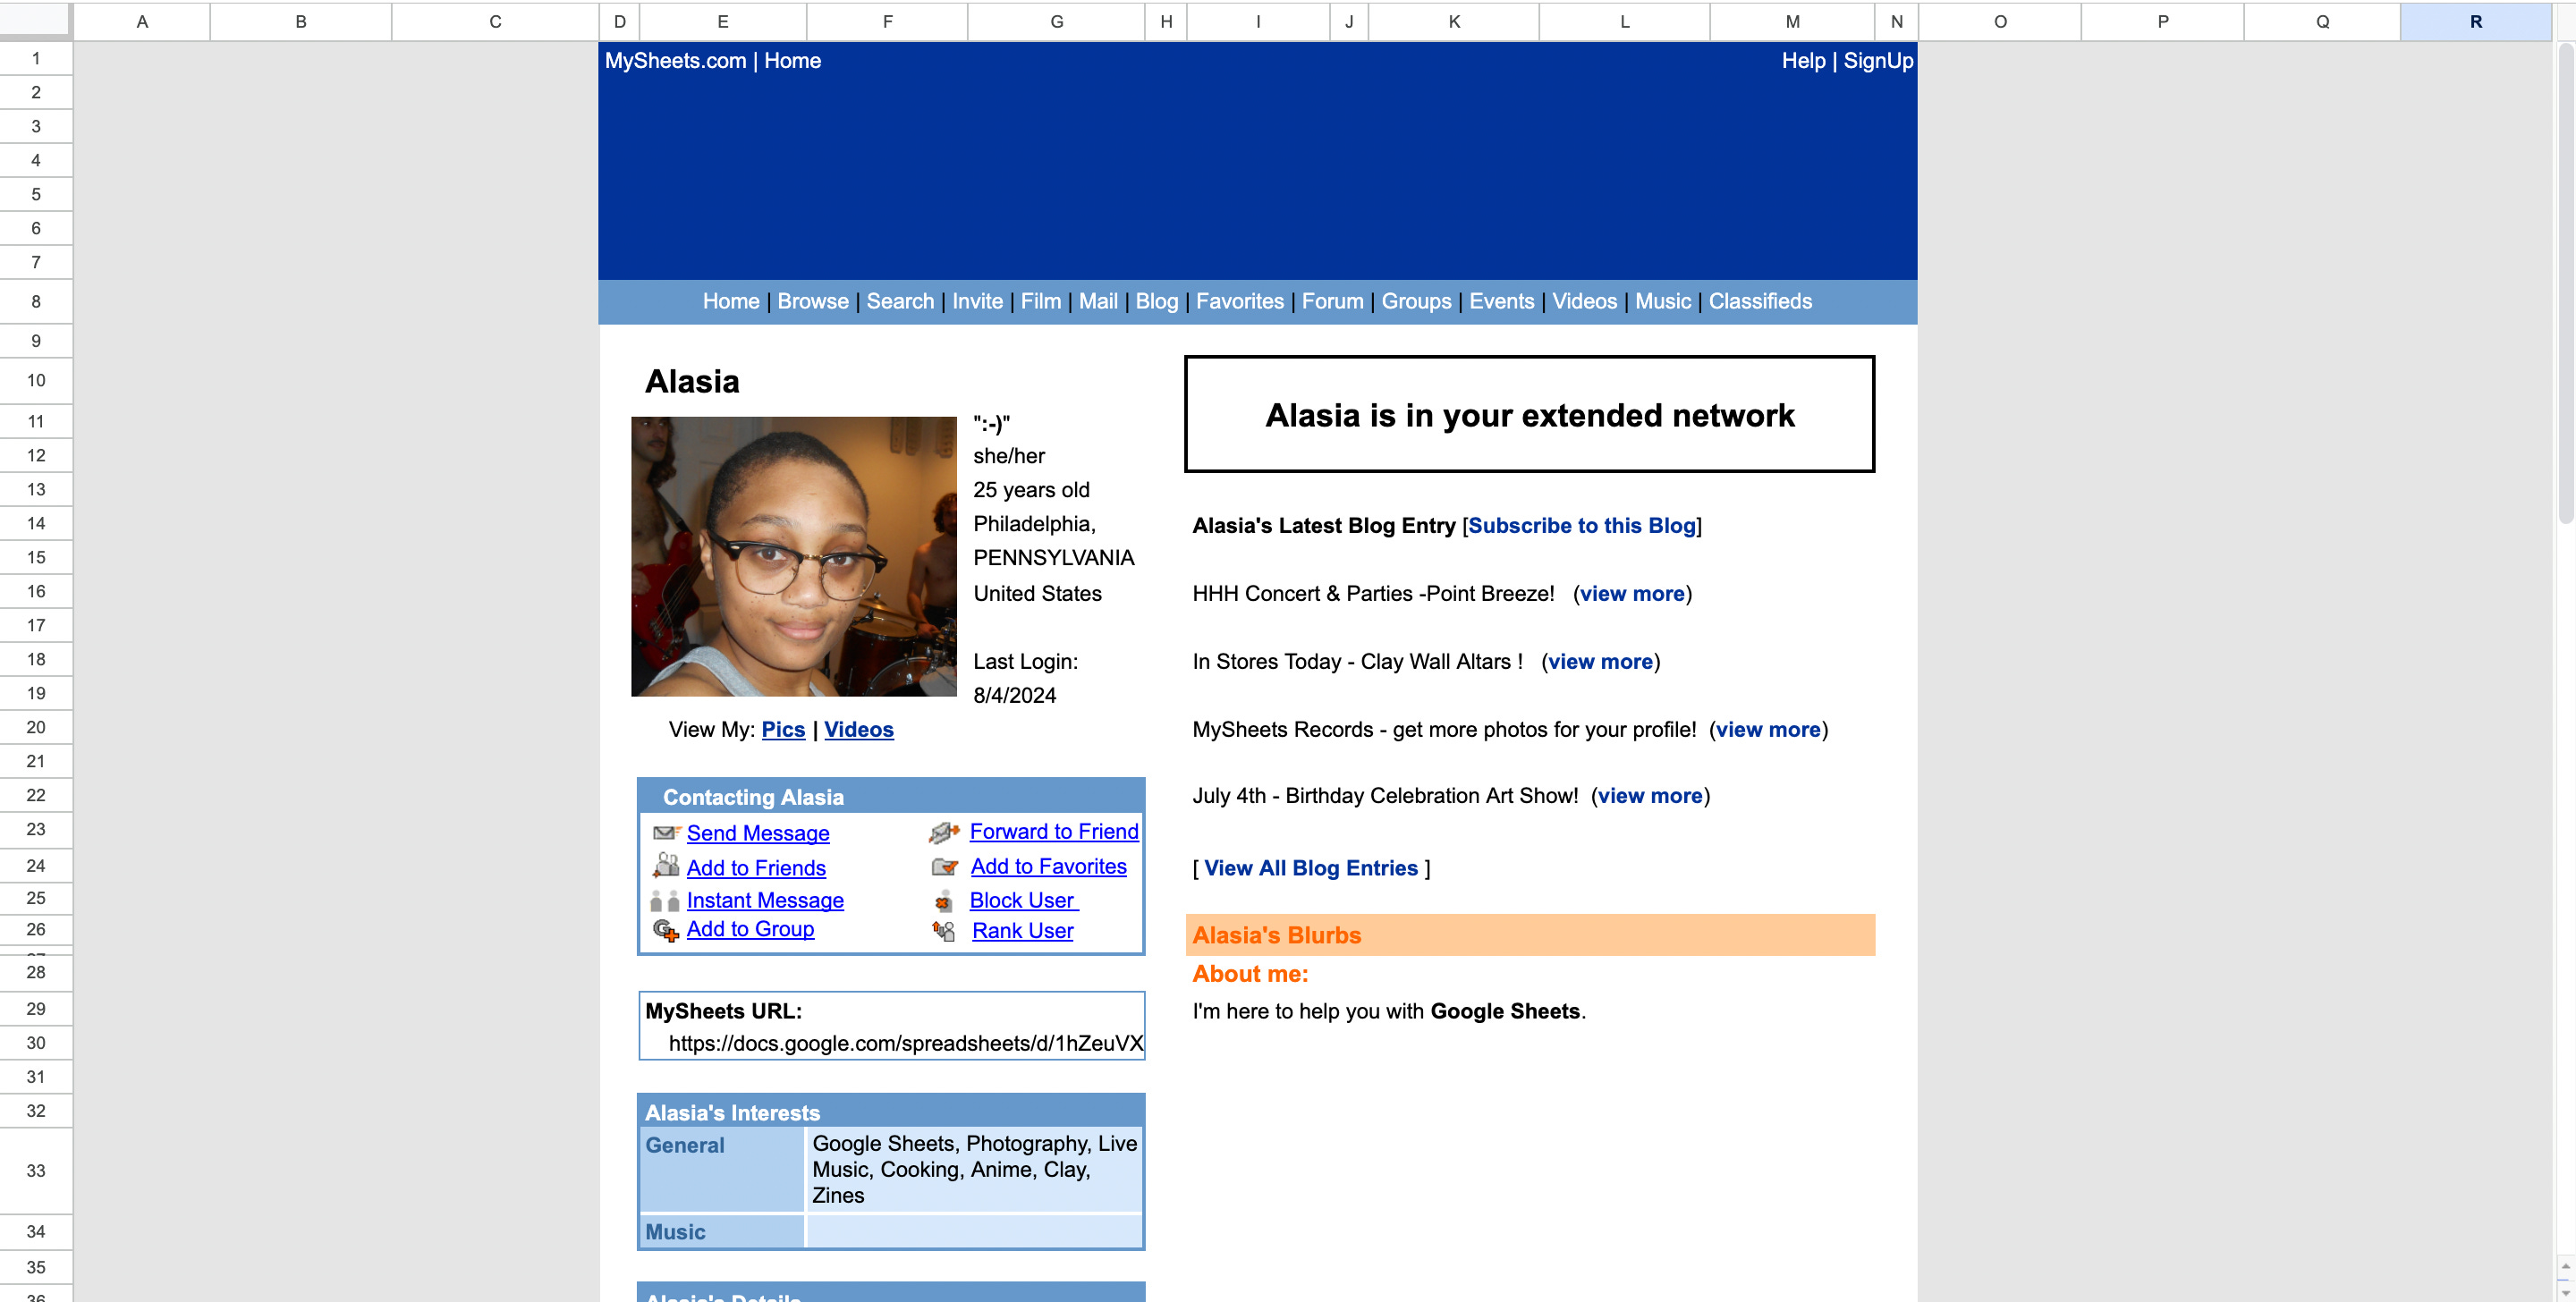Screen dimensions: 2576x1302
Task: Click the Add to Group G-plus icon
Action: 666,931
